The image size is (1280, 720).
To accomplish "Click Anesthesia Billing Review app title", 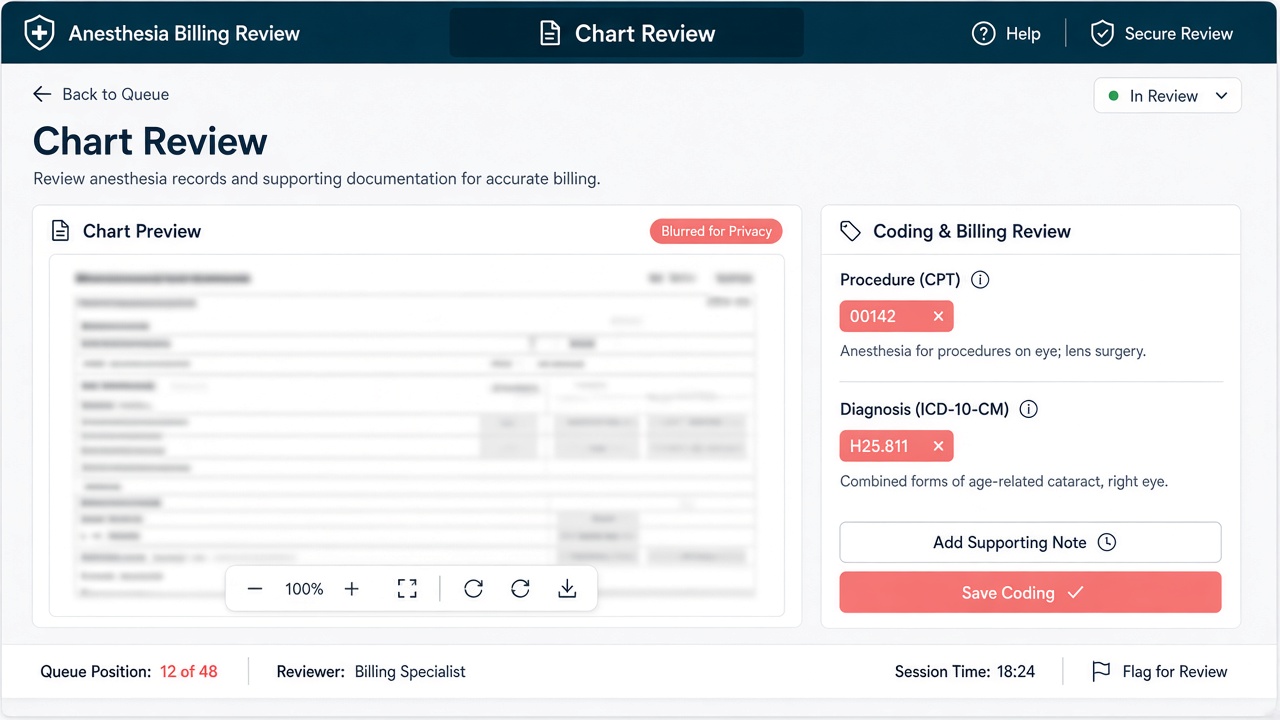I will tap(184, 33).
